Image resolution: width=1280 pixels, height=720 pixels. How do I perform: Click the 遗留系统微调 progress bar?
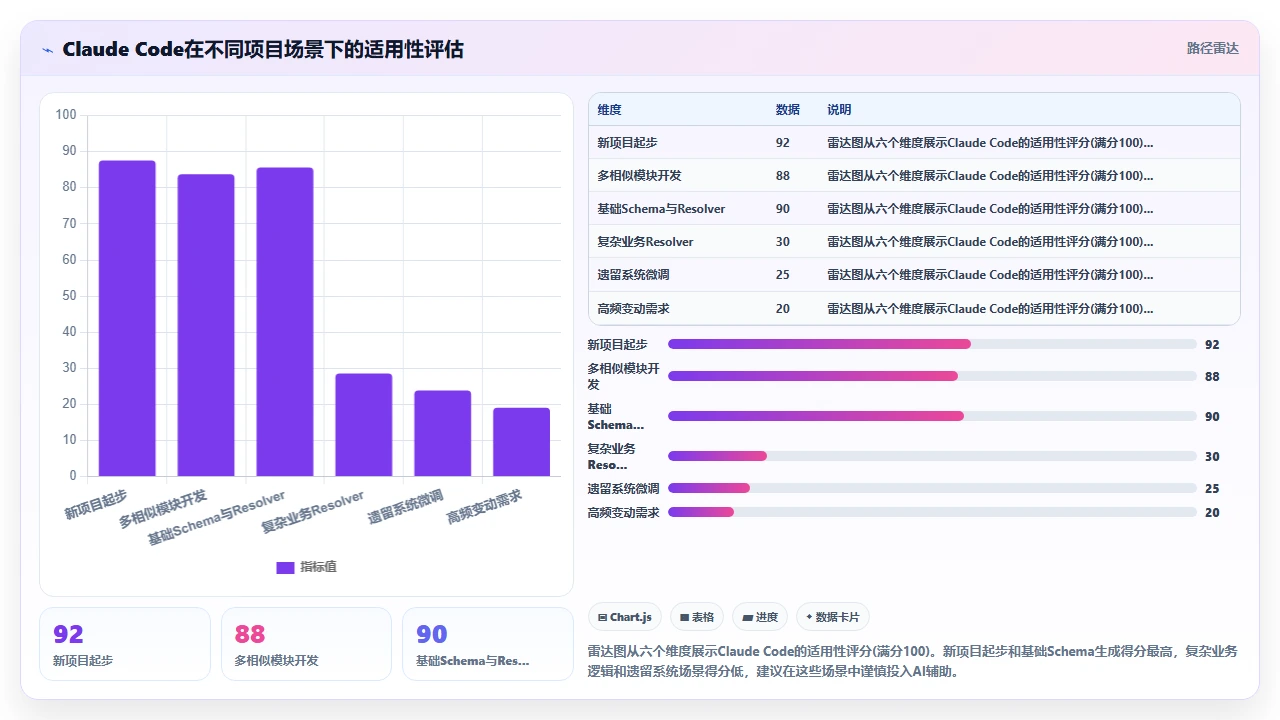pos(932,488)
